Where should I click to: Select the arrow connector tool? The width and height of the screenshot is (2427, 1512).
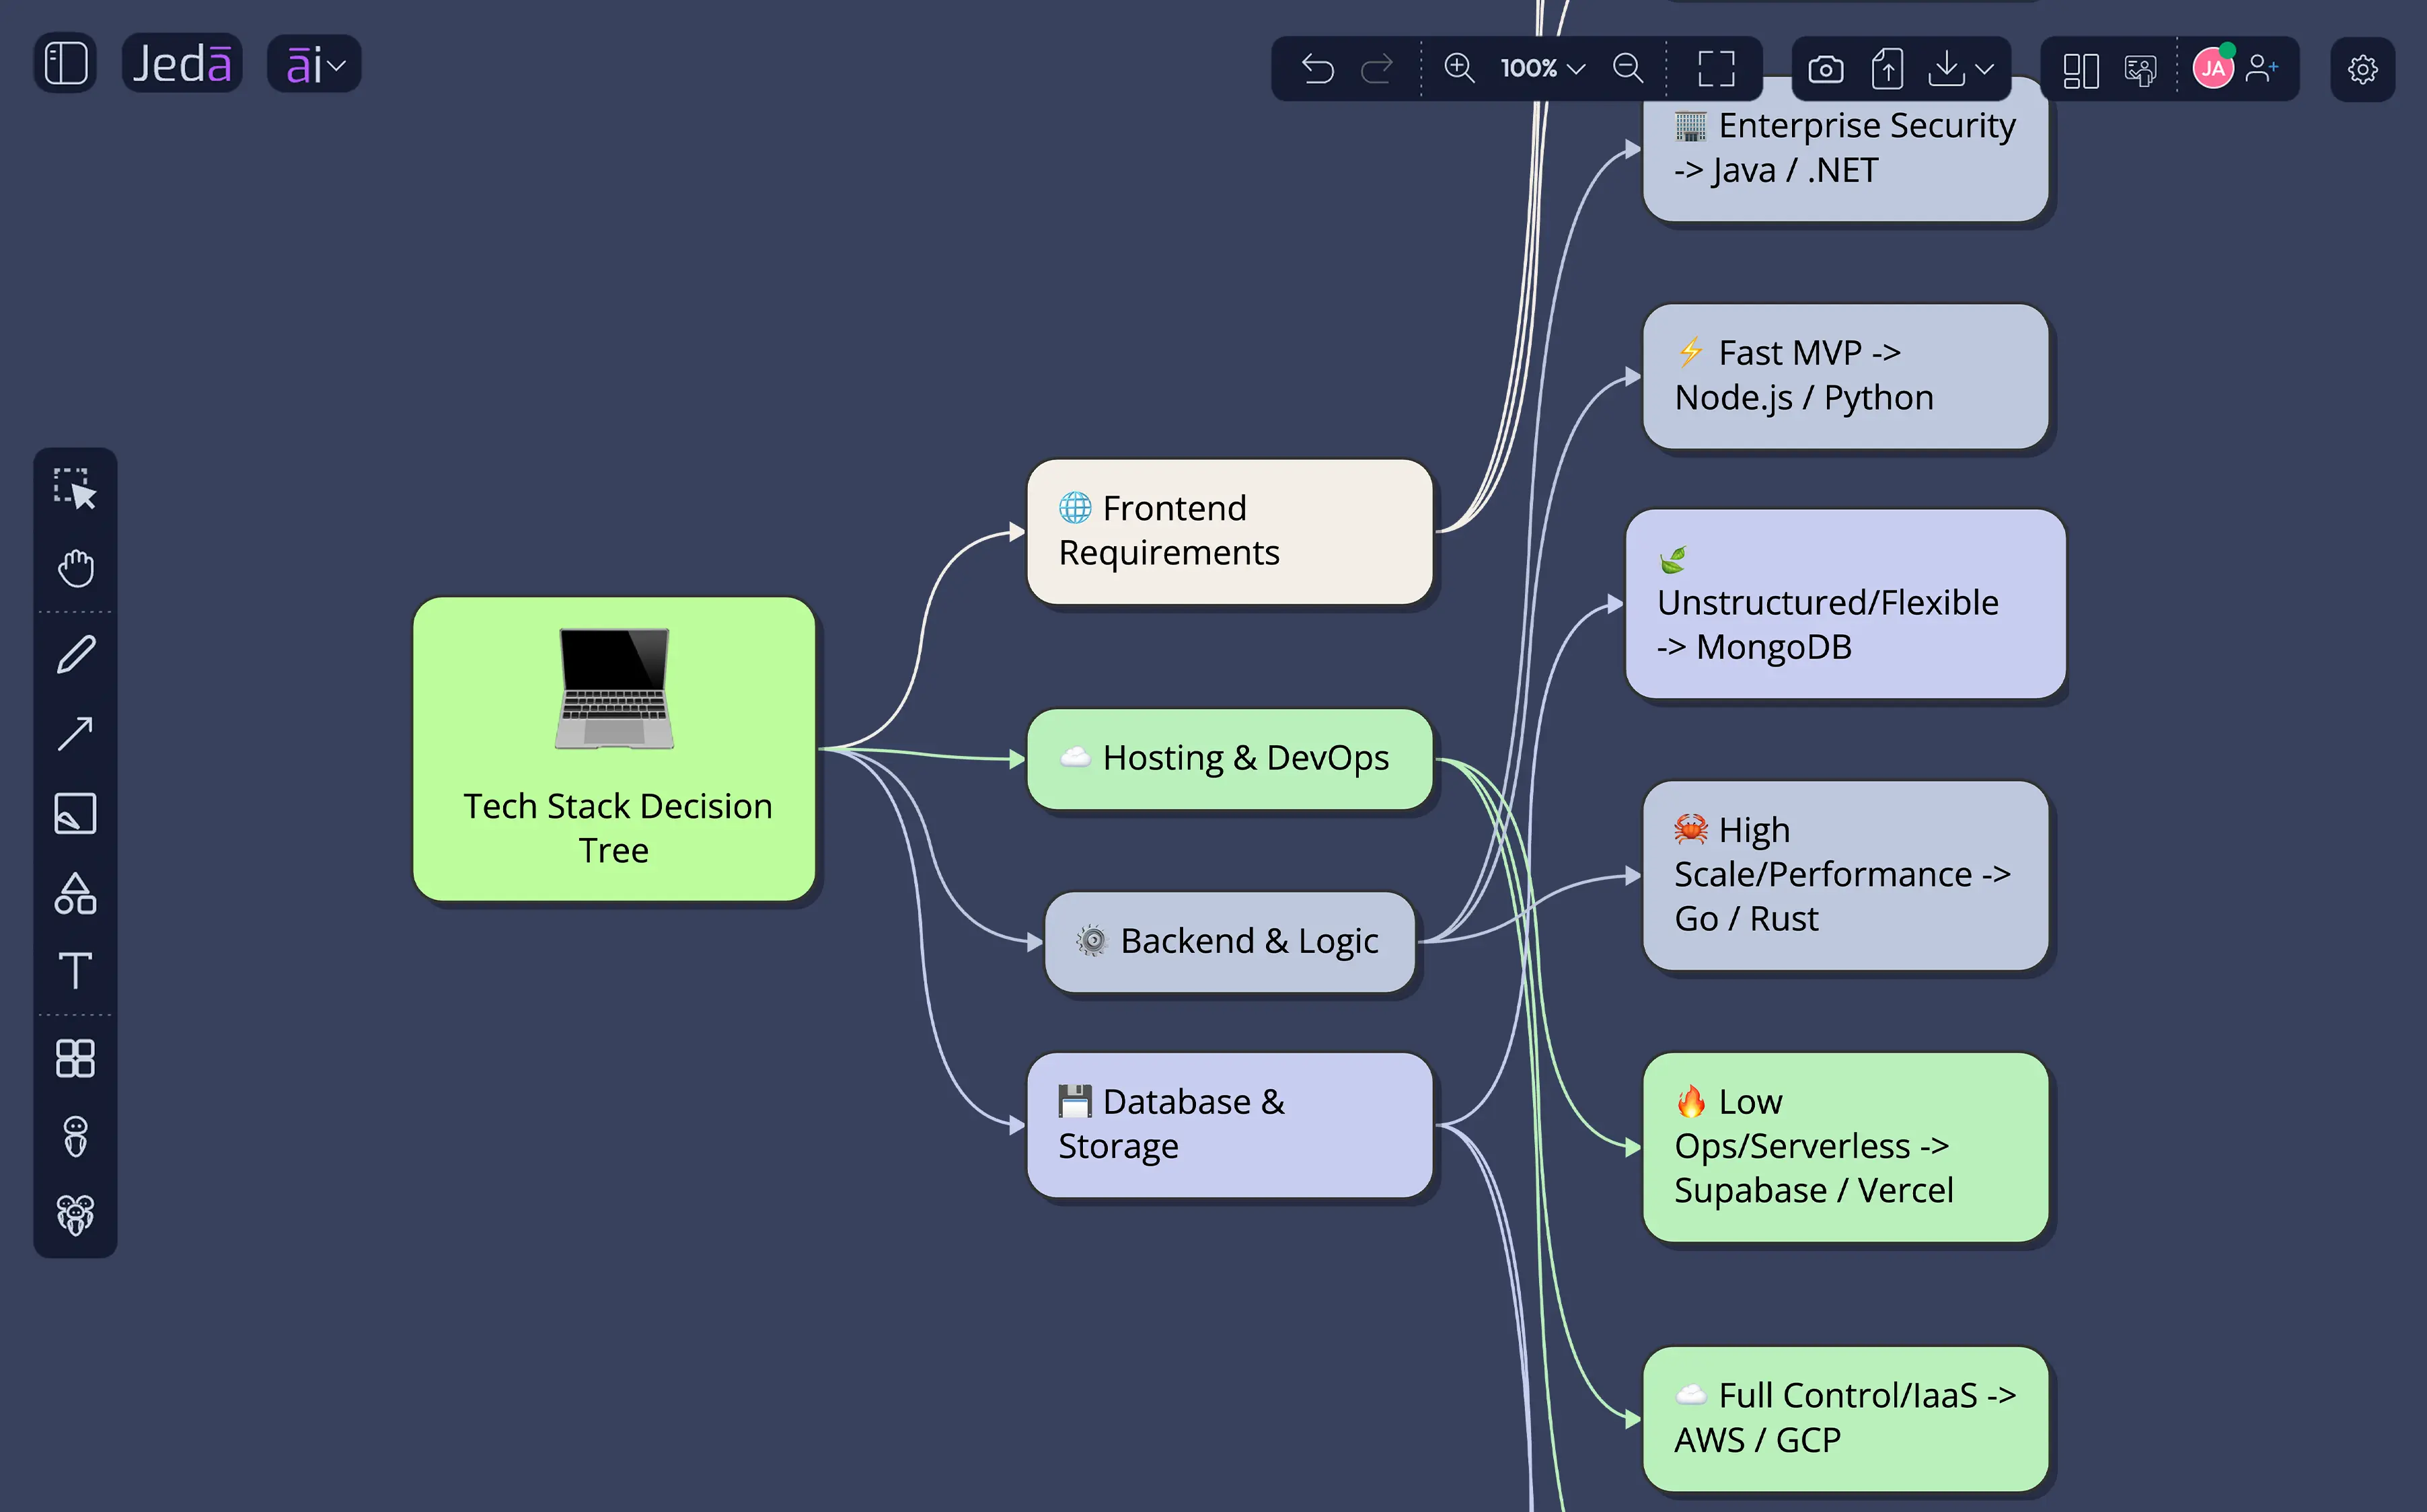tap(75, 734)
